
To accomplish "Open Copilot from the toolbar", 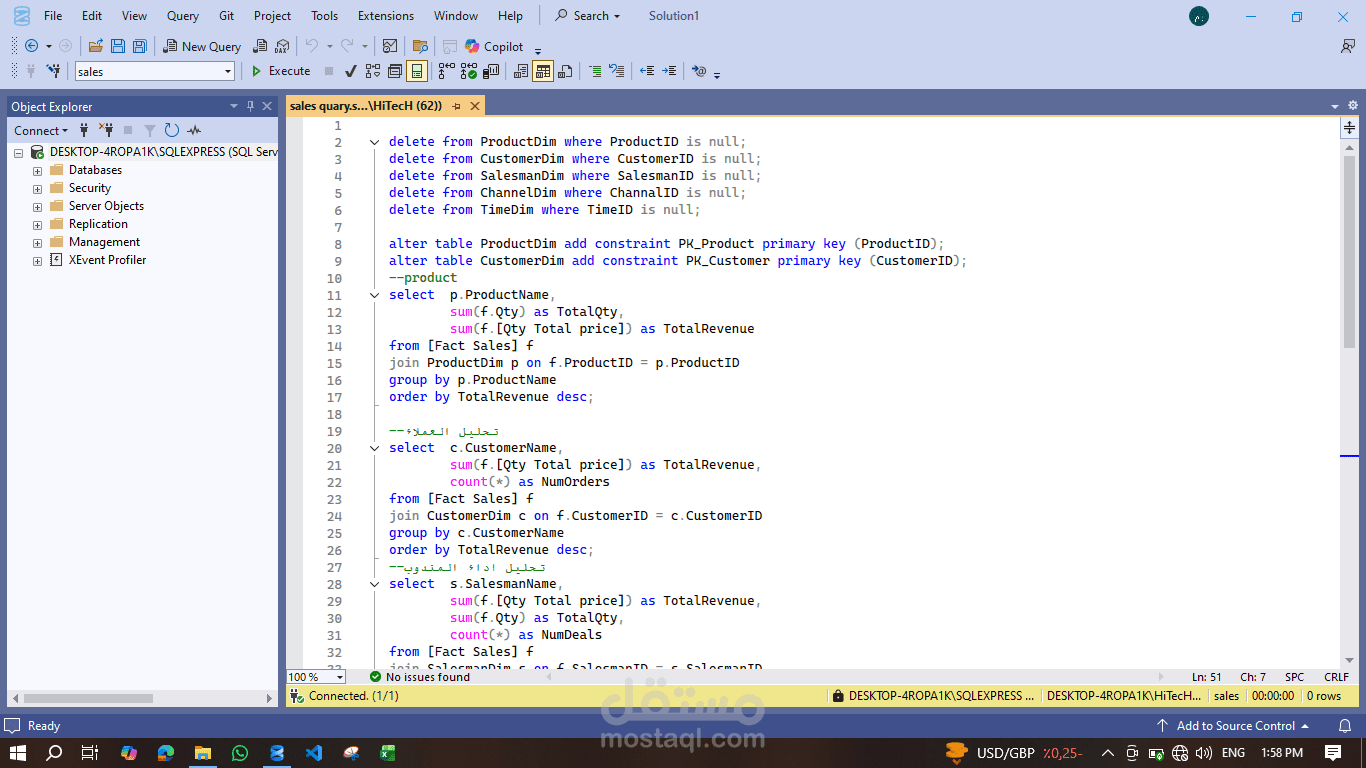I will [494, 46].
